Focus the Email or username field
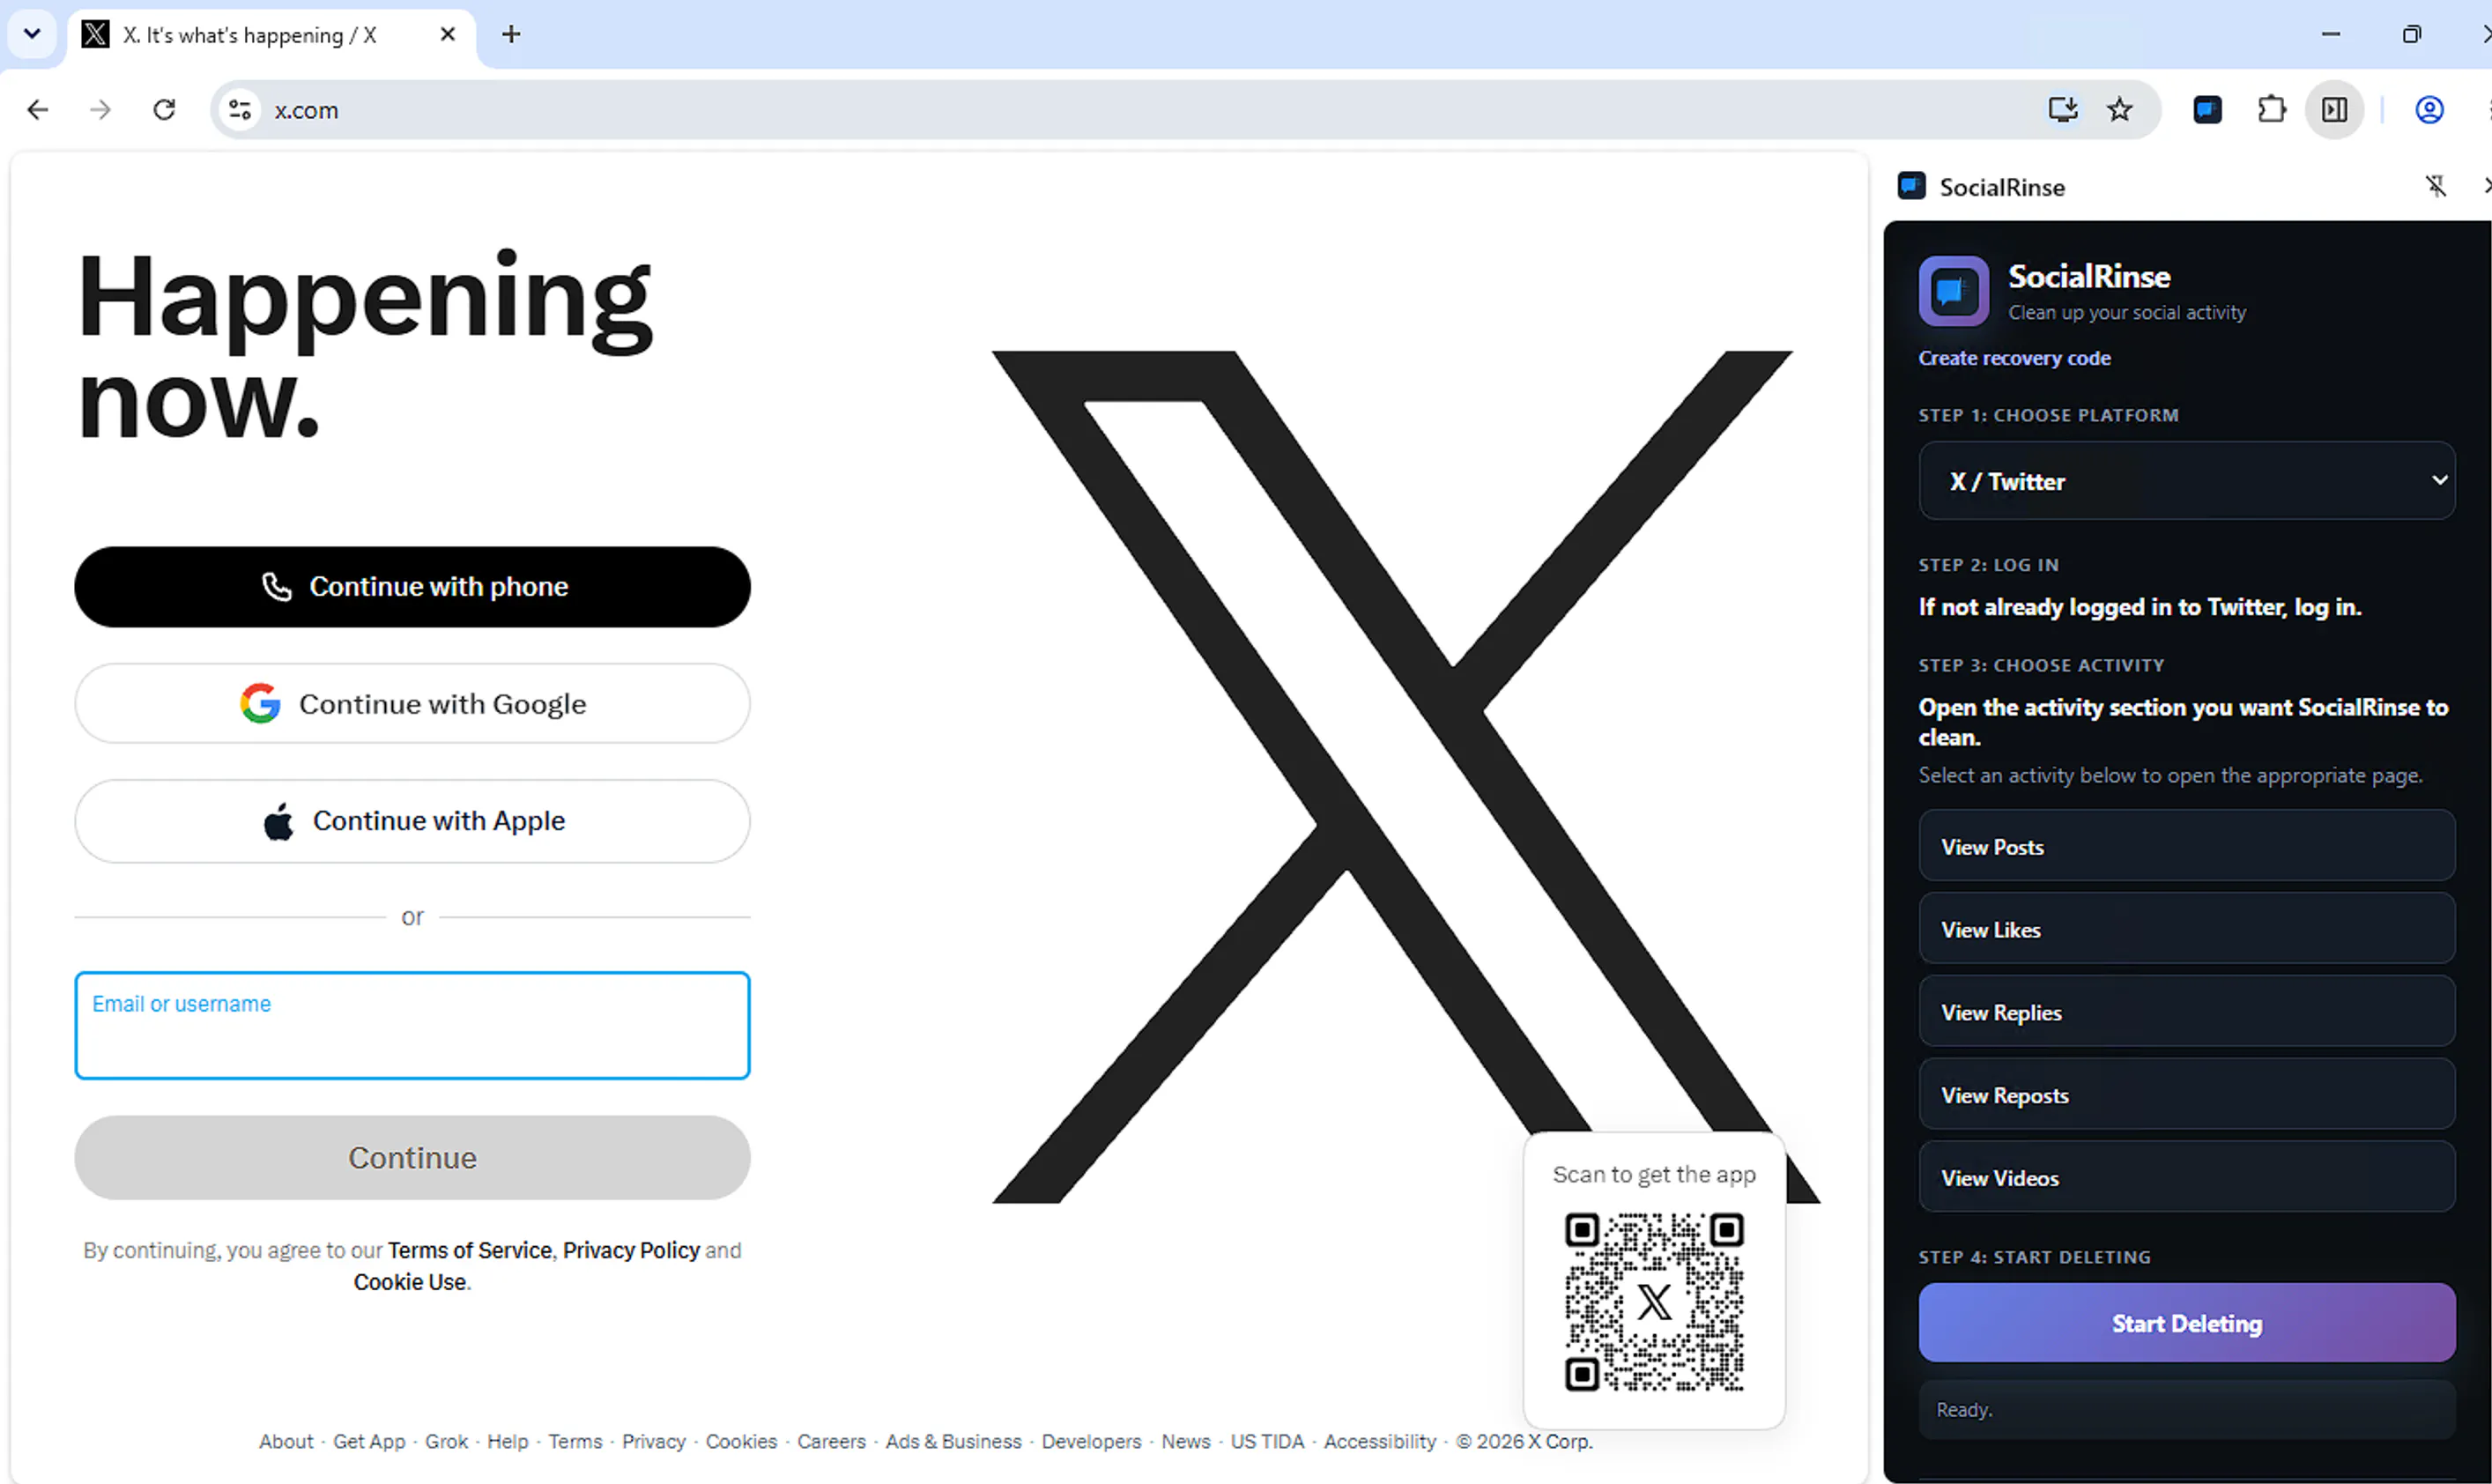 [x=412, y=1025]
